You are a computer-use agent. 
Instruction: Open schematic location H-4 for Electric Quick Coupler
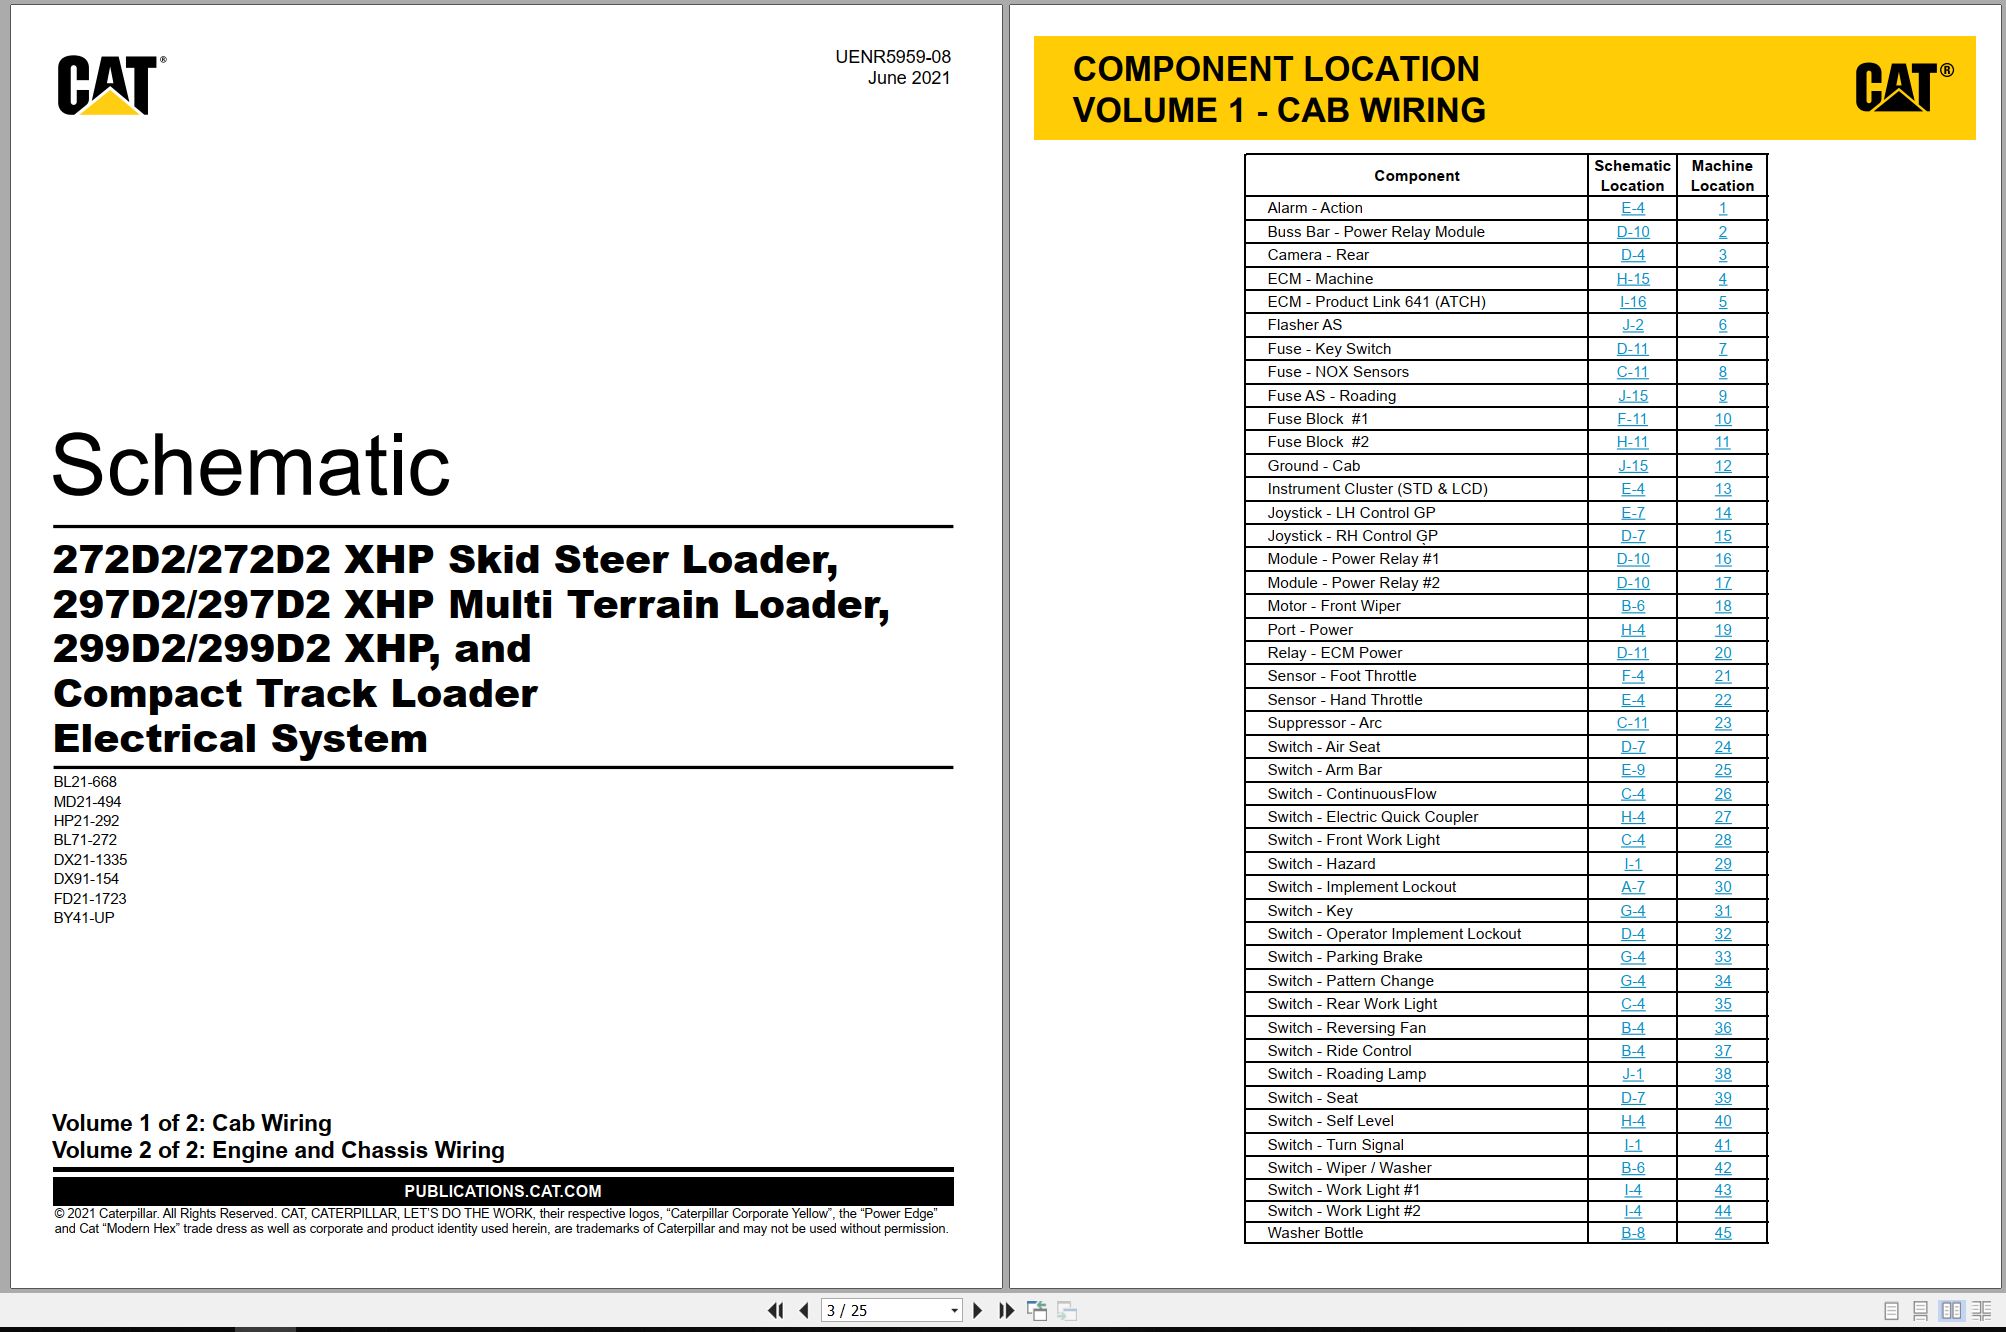[1632, 817]
